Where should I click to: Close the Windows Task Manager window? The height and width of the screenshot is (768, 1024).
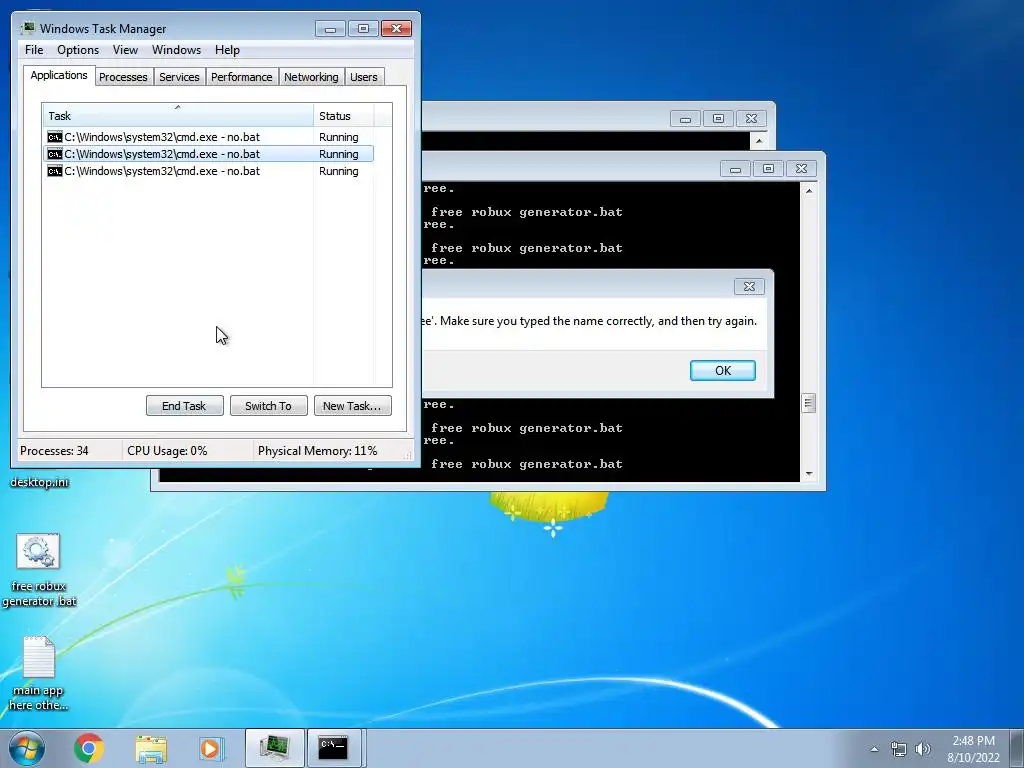[396, 29]
